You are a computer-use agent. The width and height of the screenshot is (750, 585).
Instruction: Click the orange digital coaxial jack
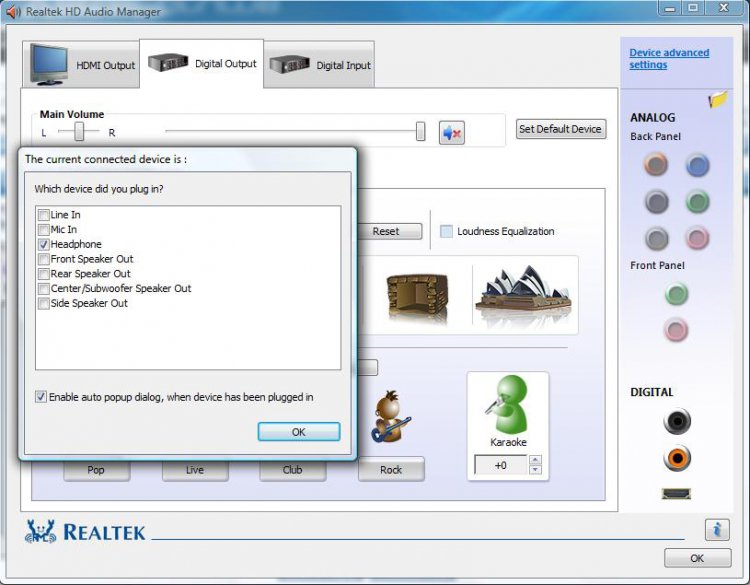[677, 458]
